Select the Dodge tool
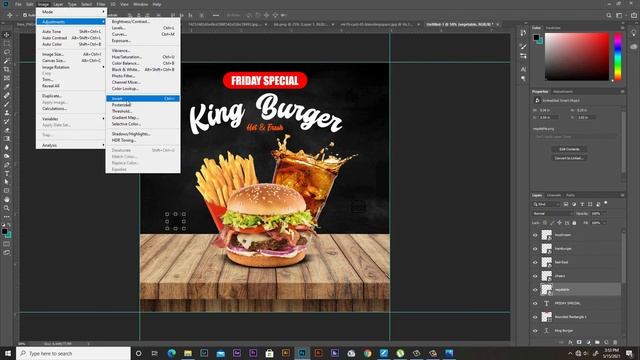 point(7,156)
